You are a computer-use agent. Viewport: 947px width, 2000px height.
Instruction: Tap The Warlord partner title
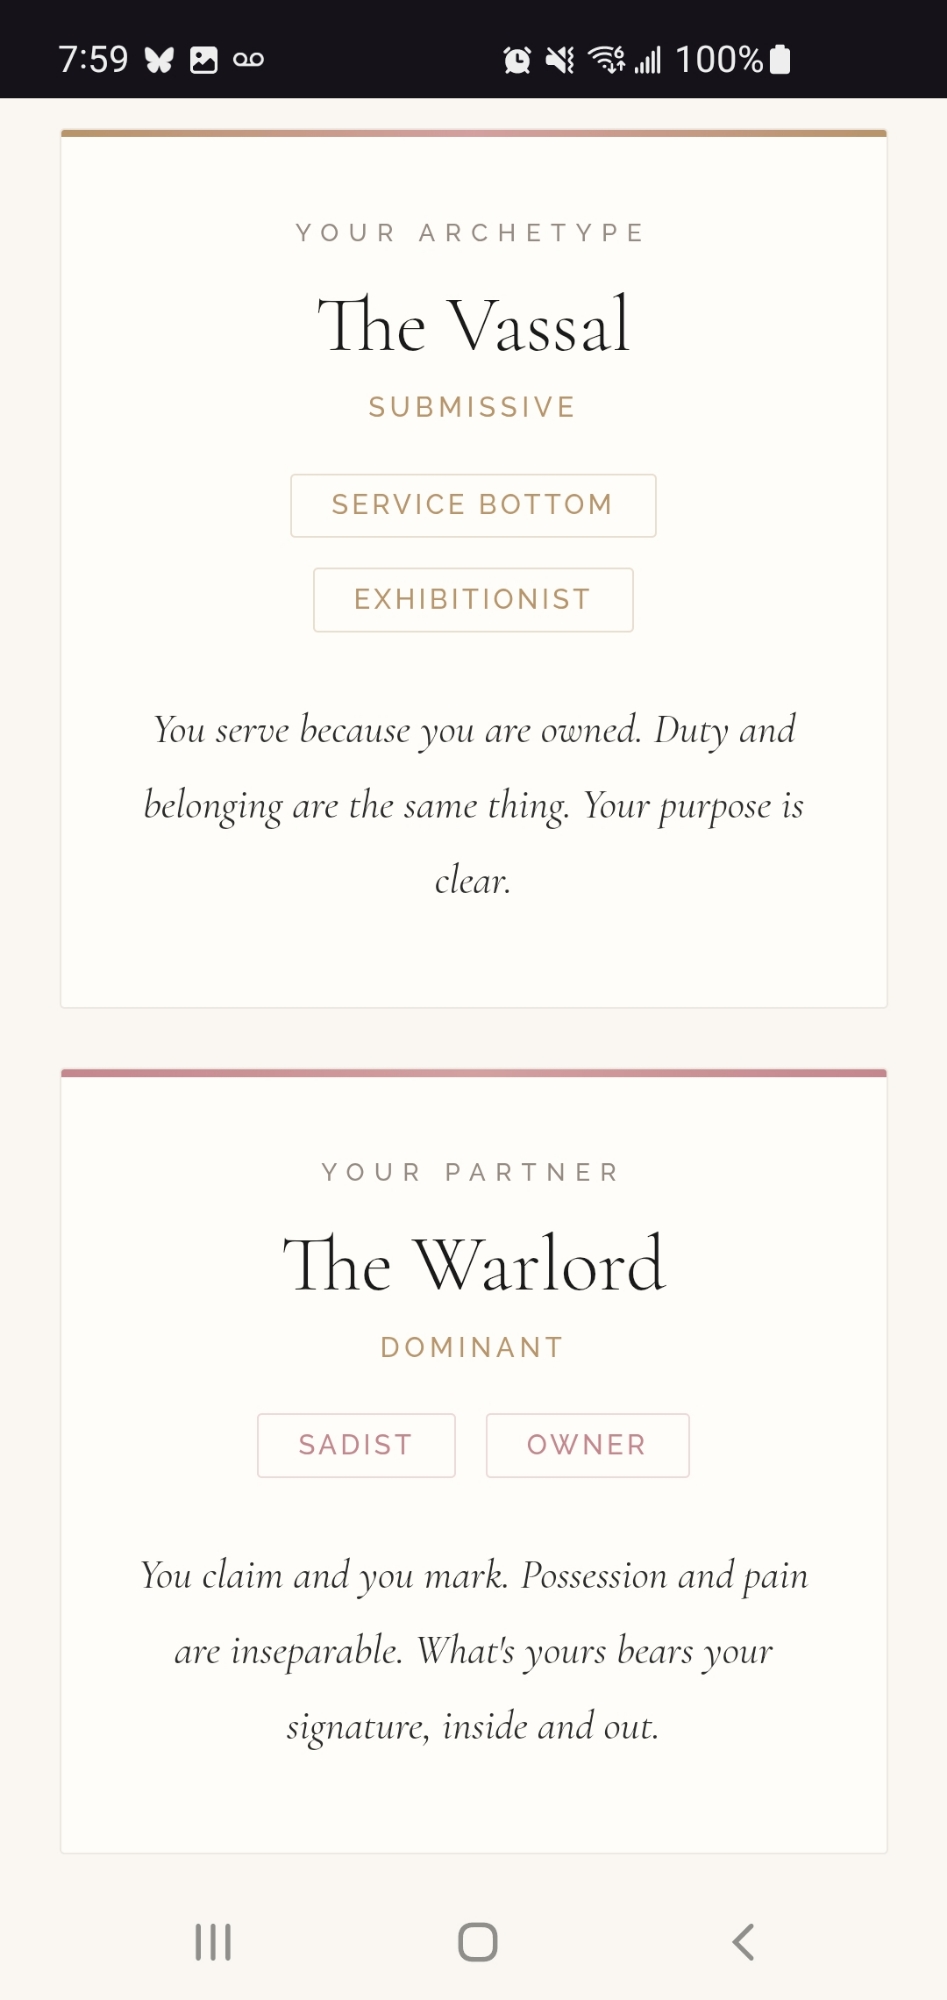(x=473, y=1265)
